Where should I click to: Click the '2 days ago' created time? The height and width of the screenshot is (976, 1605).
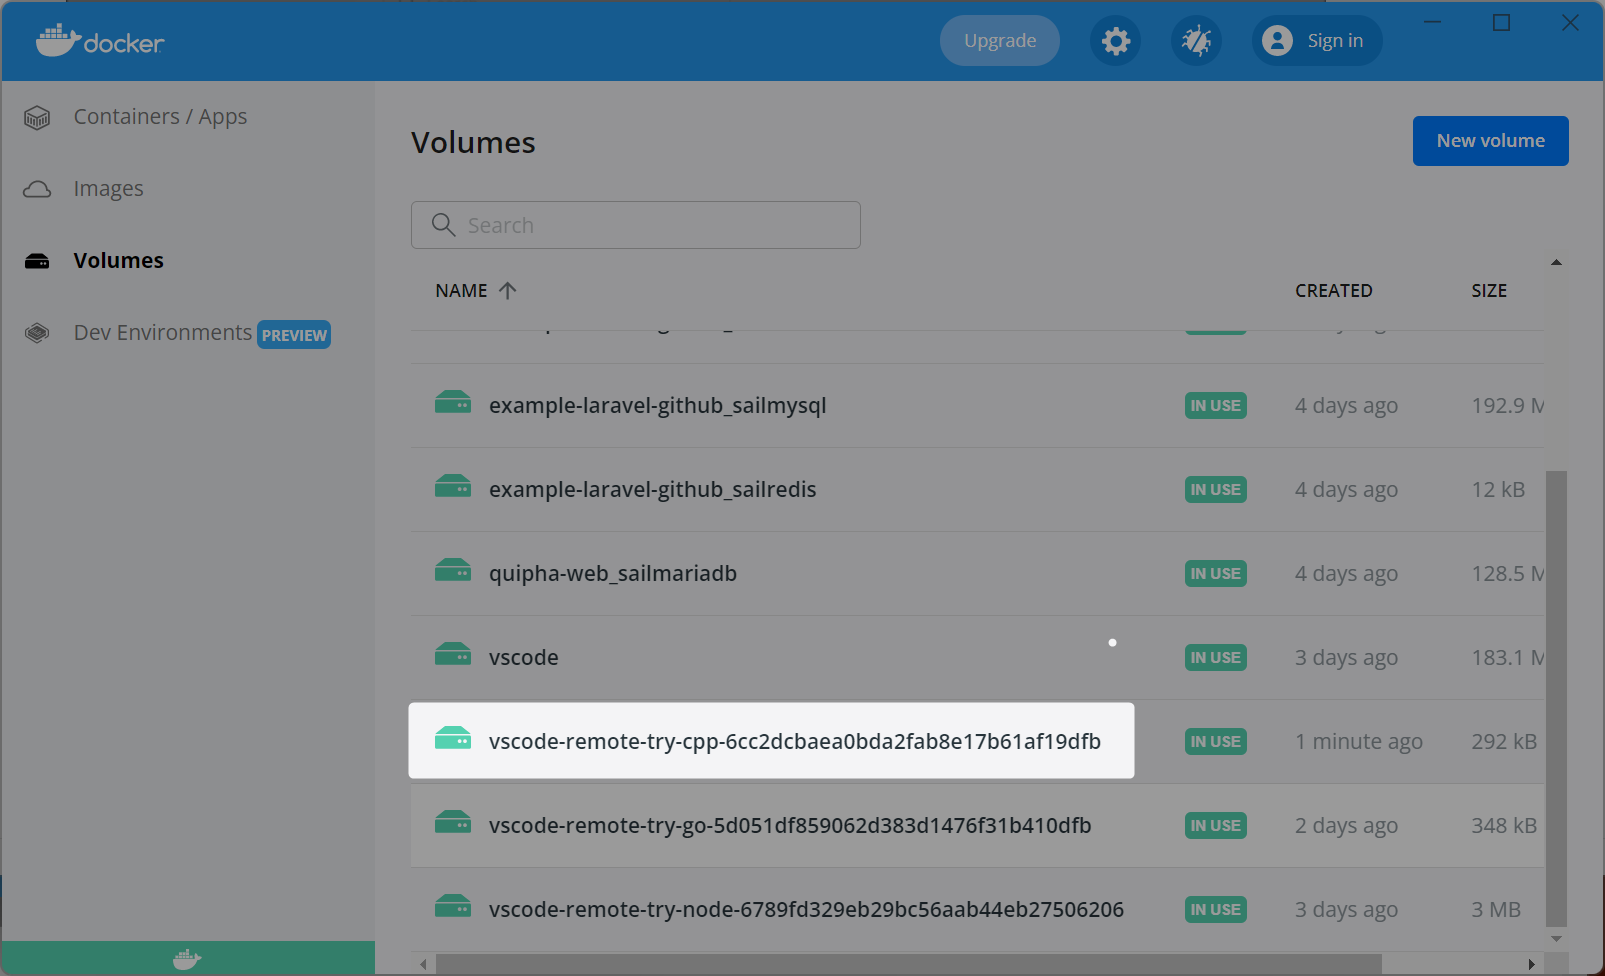[x=1346, y=826]
